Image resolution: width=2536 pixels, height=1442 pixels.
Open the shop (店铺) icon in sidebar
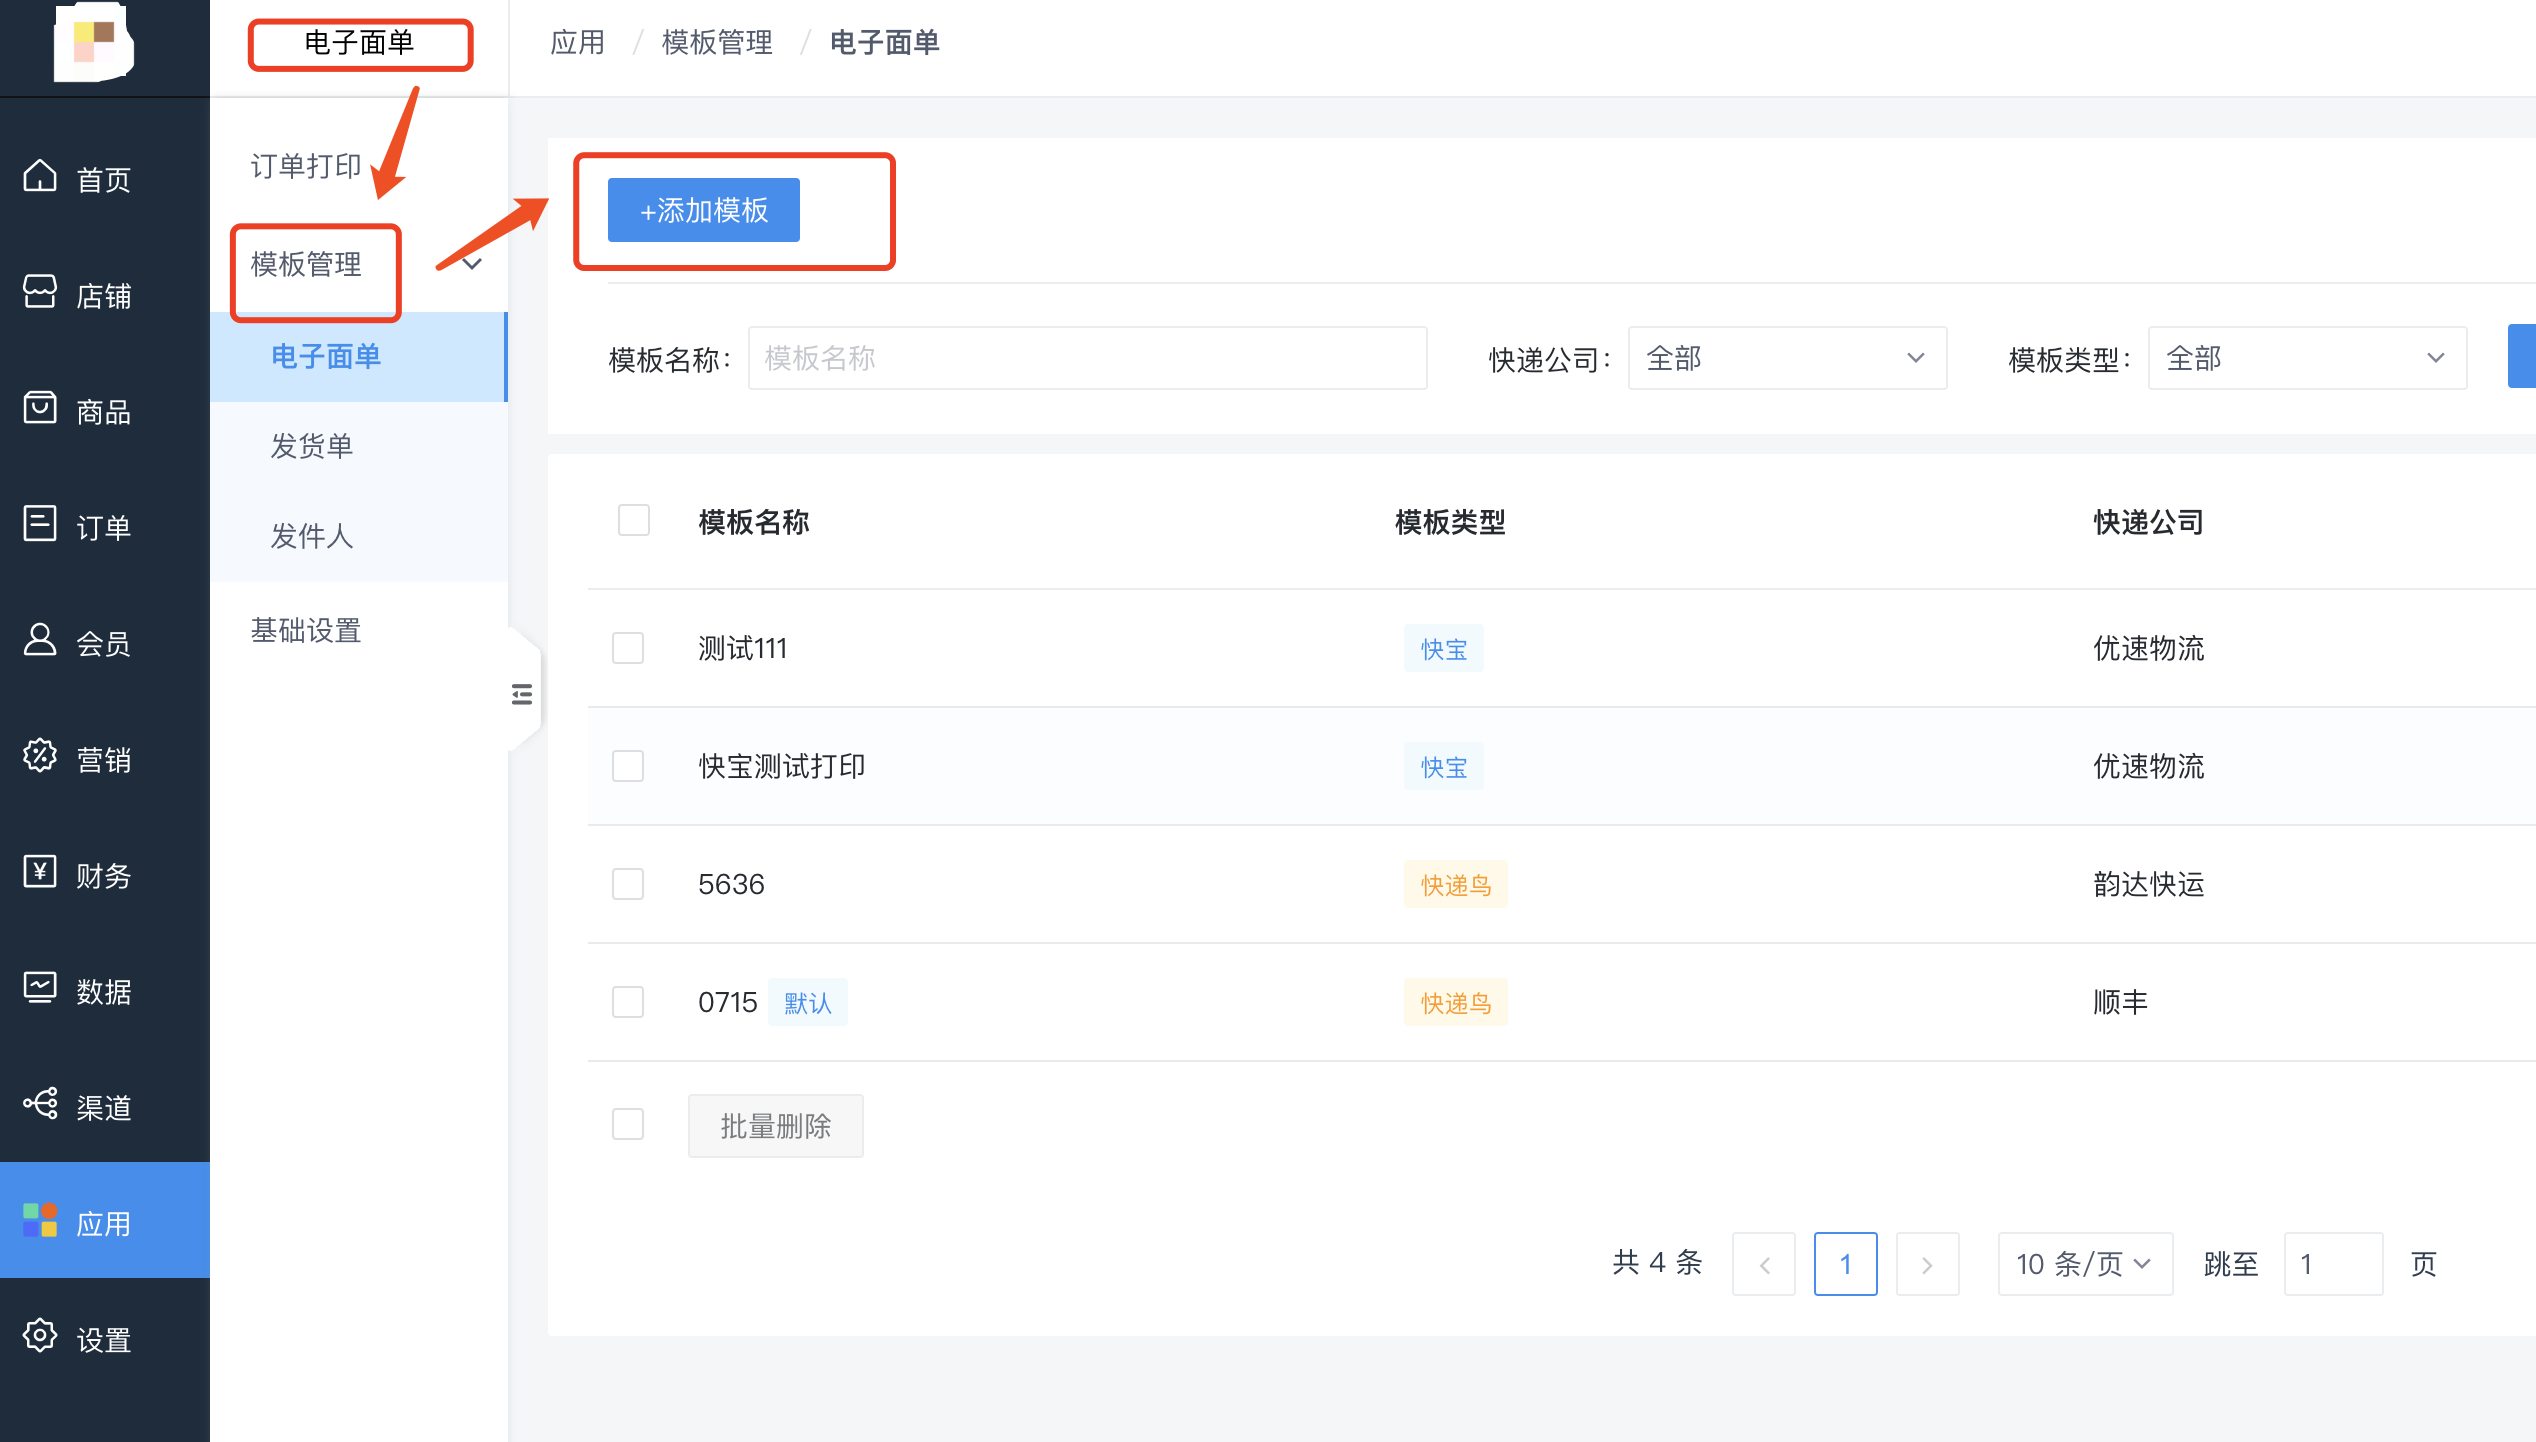(x=40, y=292)
